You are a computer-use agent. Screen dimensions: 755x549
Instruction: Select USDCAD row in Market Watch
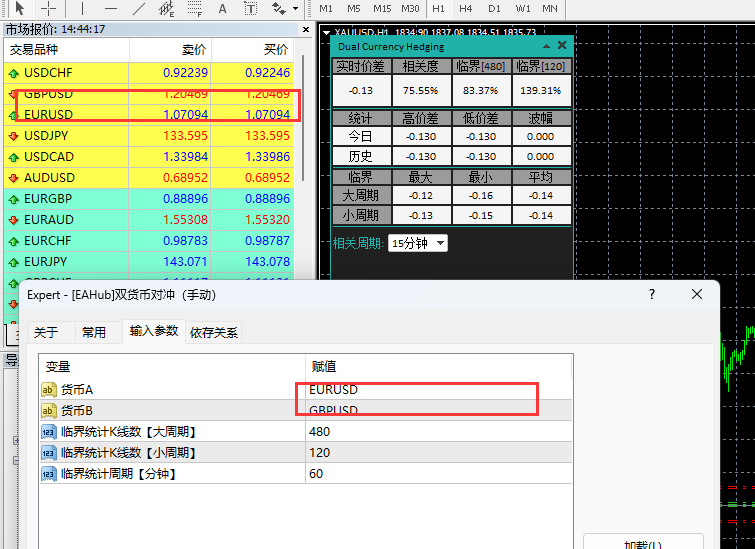click(149, 157)
